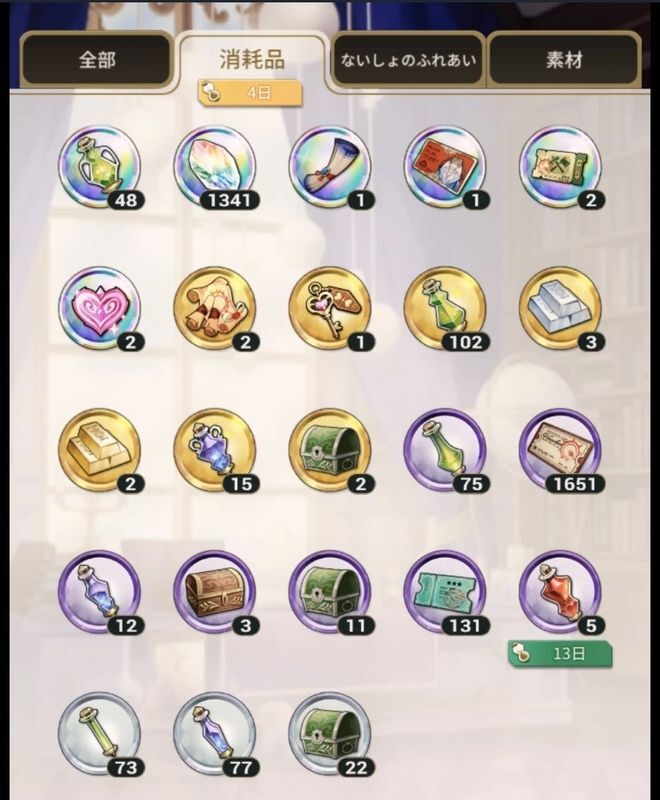660x800 pixels.
Task: Open the brown wooden chest item
Action: [214, 591]
